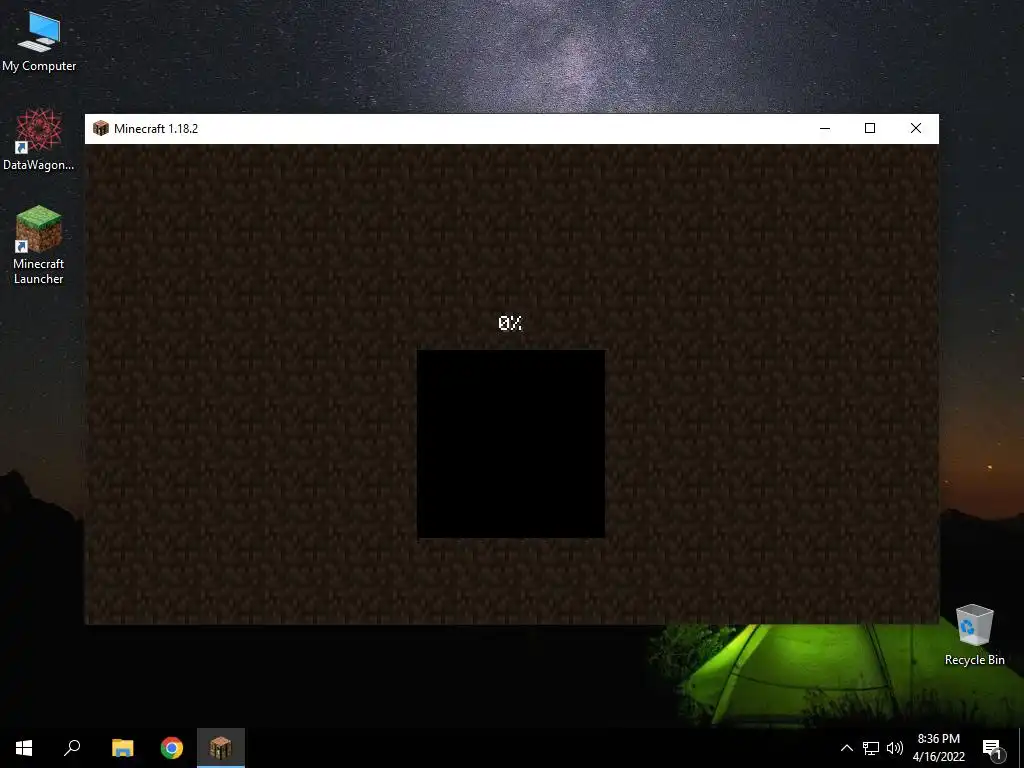Click the Minecraft 1.18.2 window title
The height and width of the screenshot is (768, 1024).
[156, 129]
